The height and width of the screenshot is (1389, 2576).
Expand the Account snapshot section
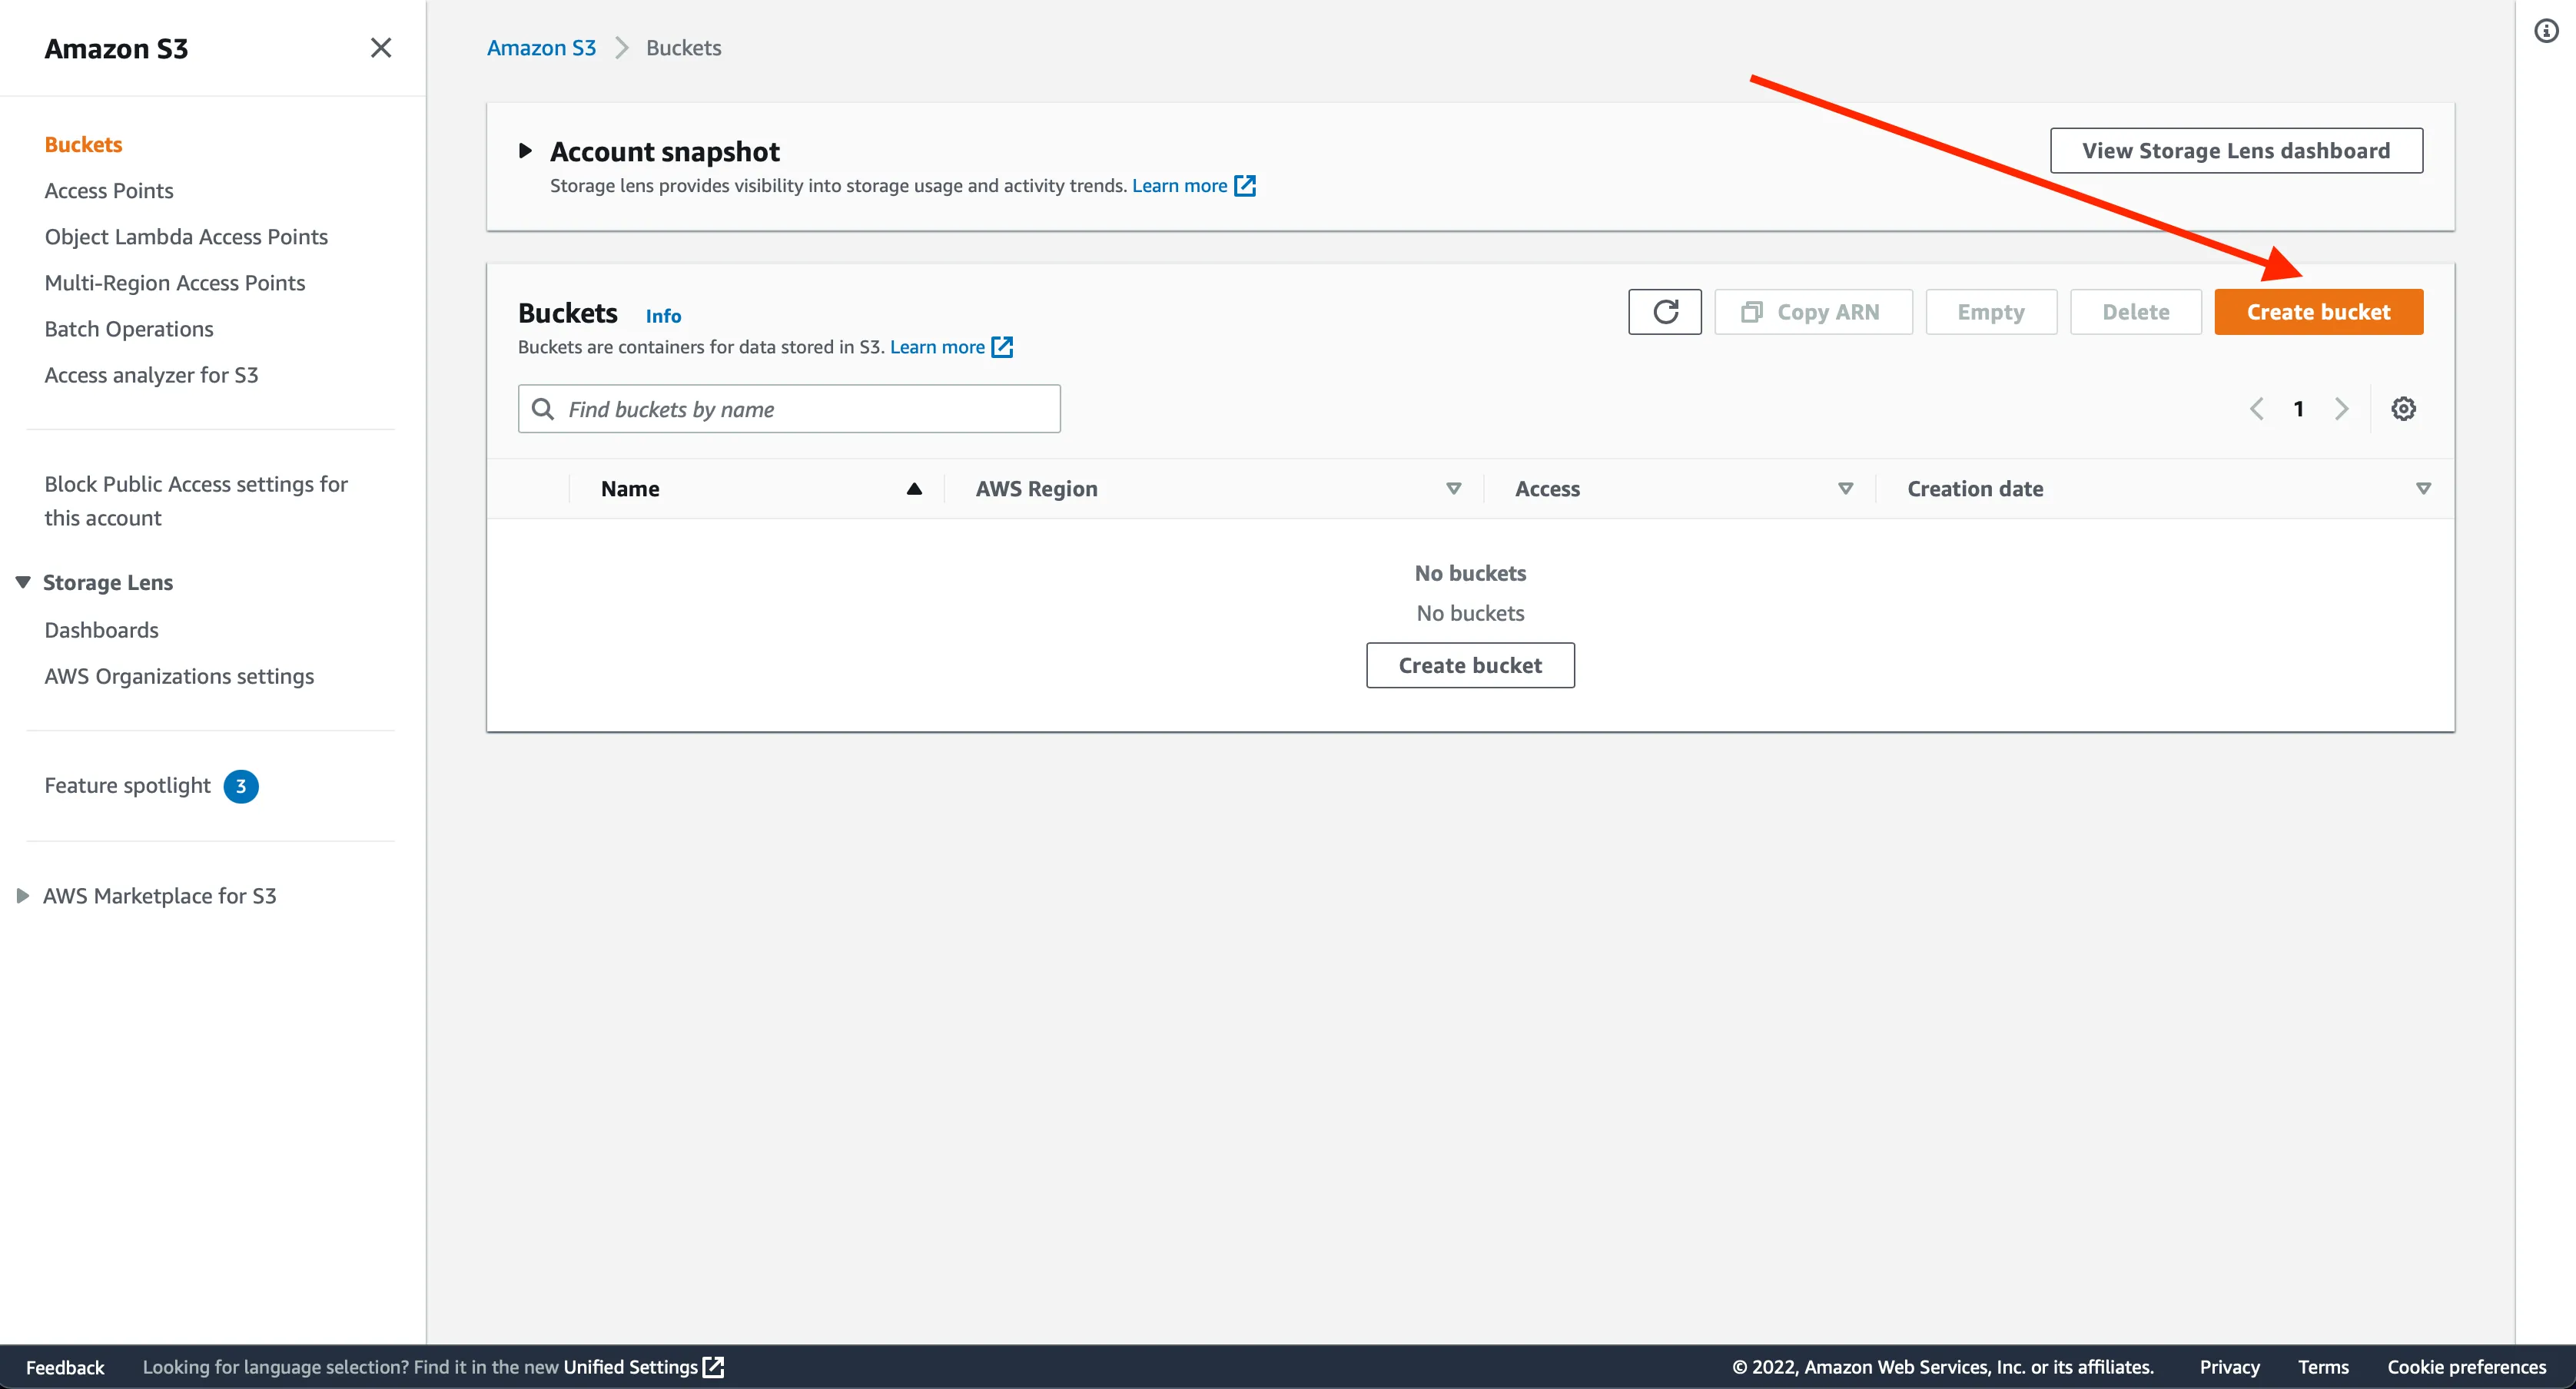[525, 151]
